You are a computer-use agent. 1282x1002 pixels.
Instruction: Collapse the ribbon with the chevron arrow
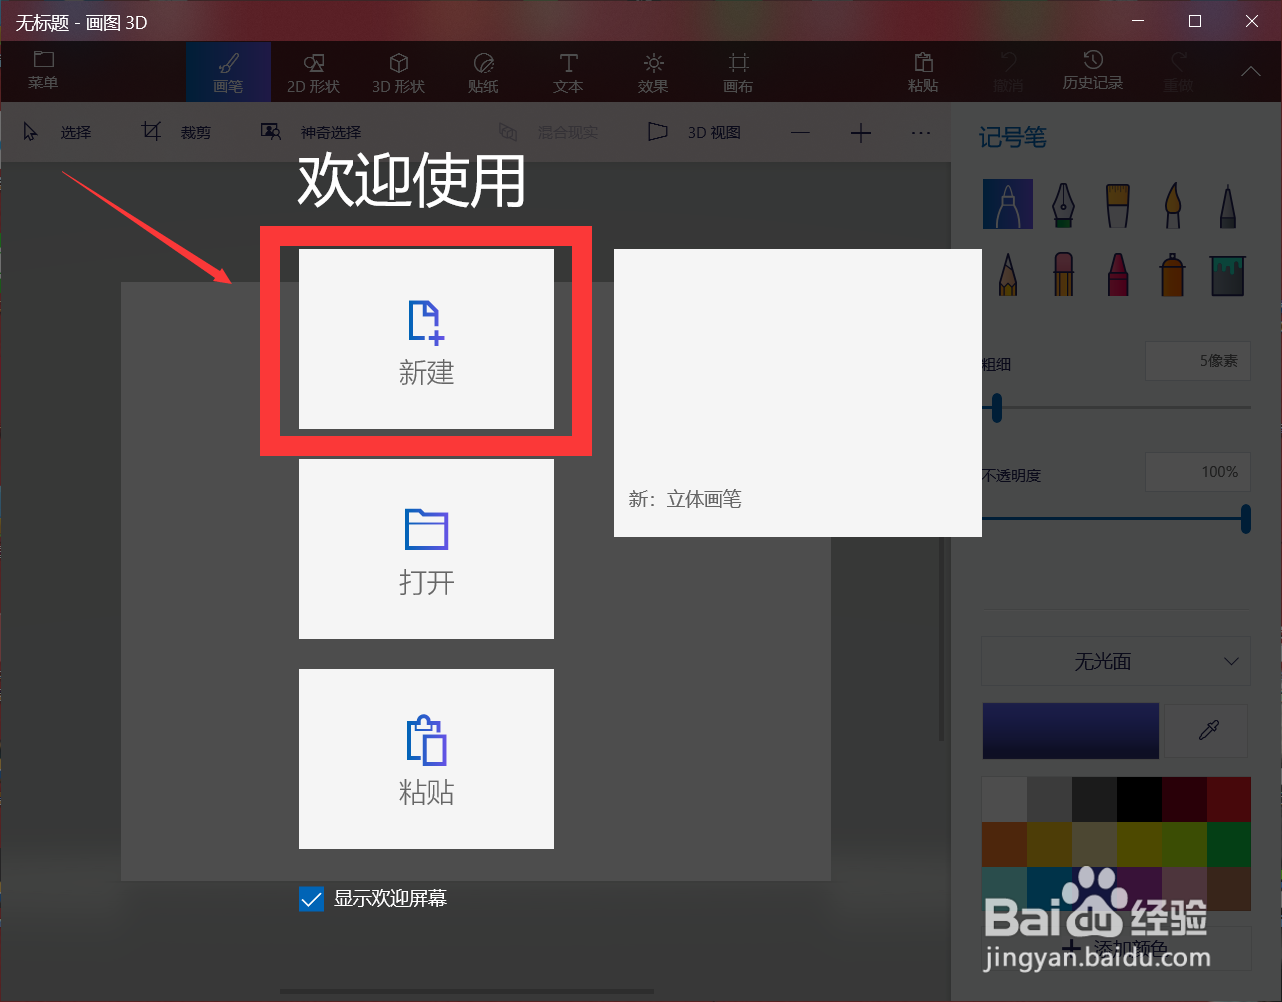(x=1249, y=71)
